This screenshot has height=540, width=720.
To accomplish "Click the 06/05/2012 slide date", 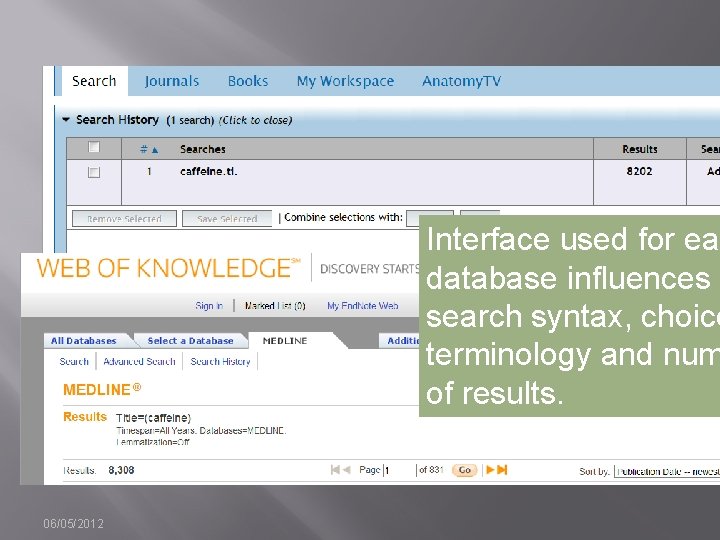I will point(73,523).
